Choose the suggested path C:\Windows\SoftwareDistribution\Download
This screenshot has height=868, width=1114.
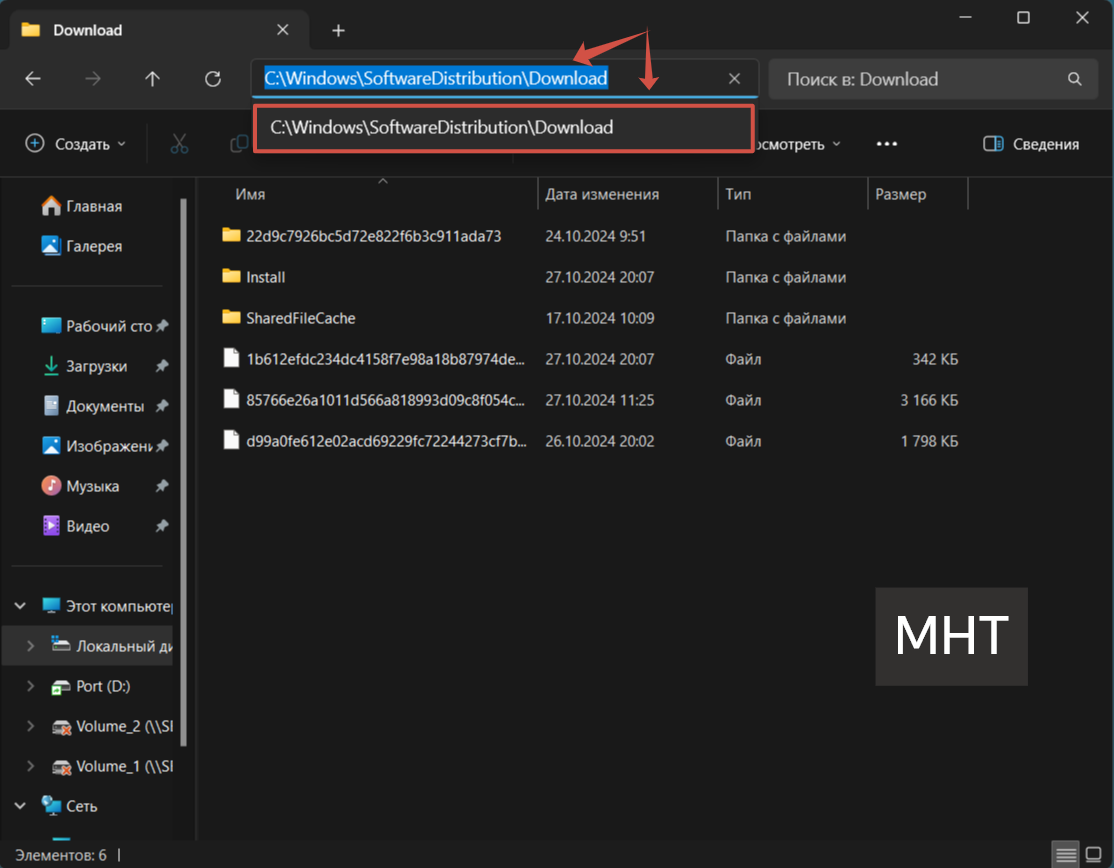click(503, 128)
